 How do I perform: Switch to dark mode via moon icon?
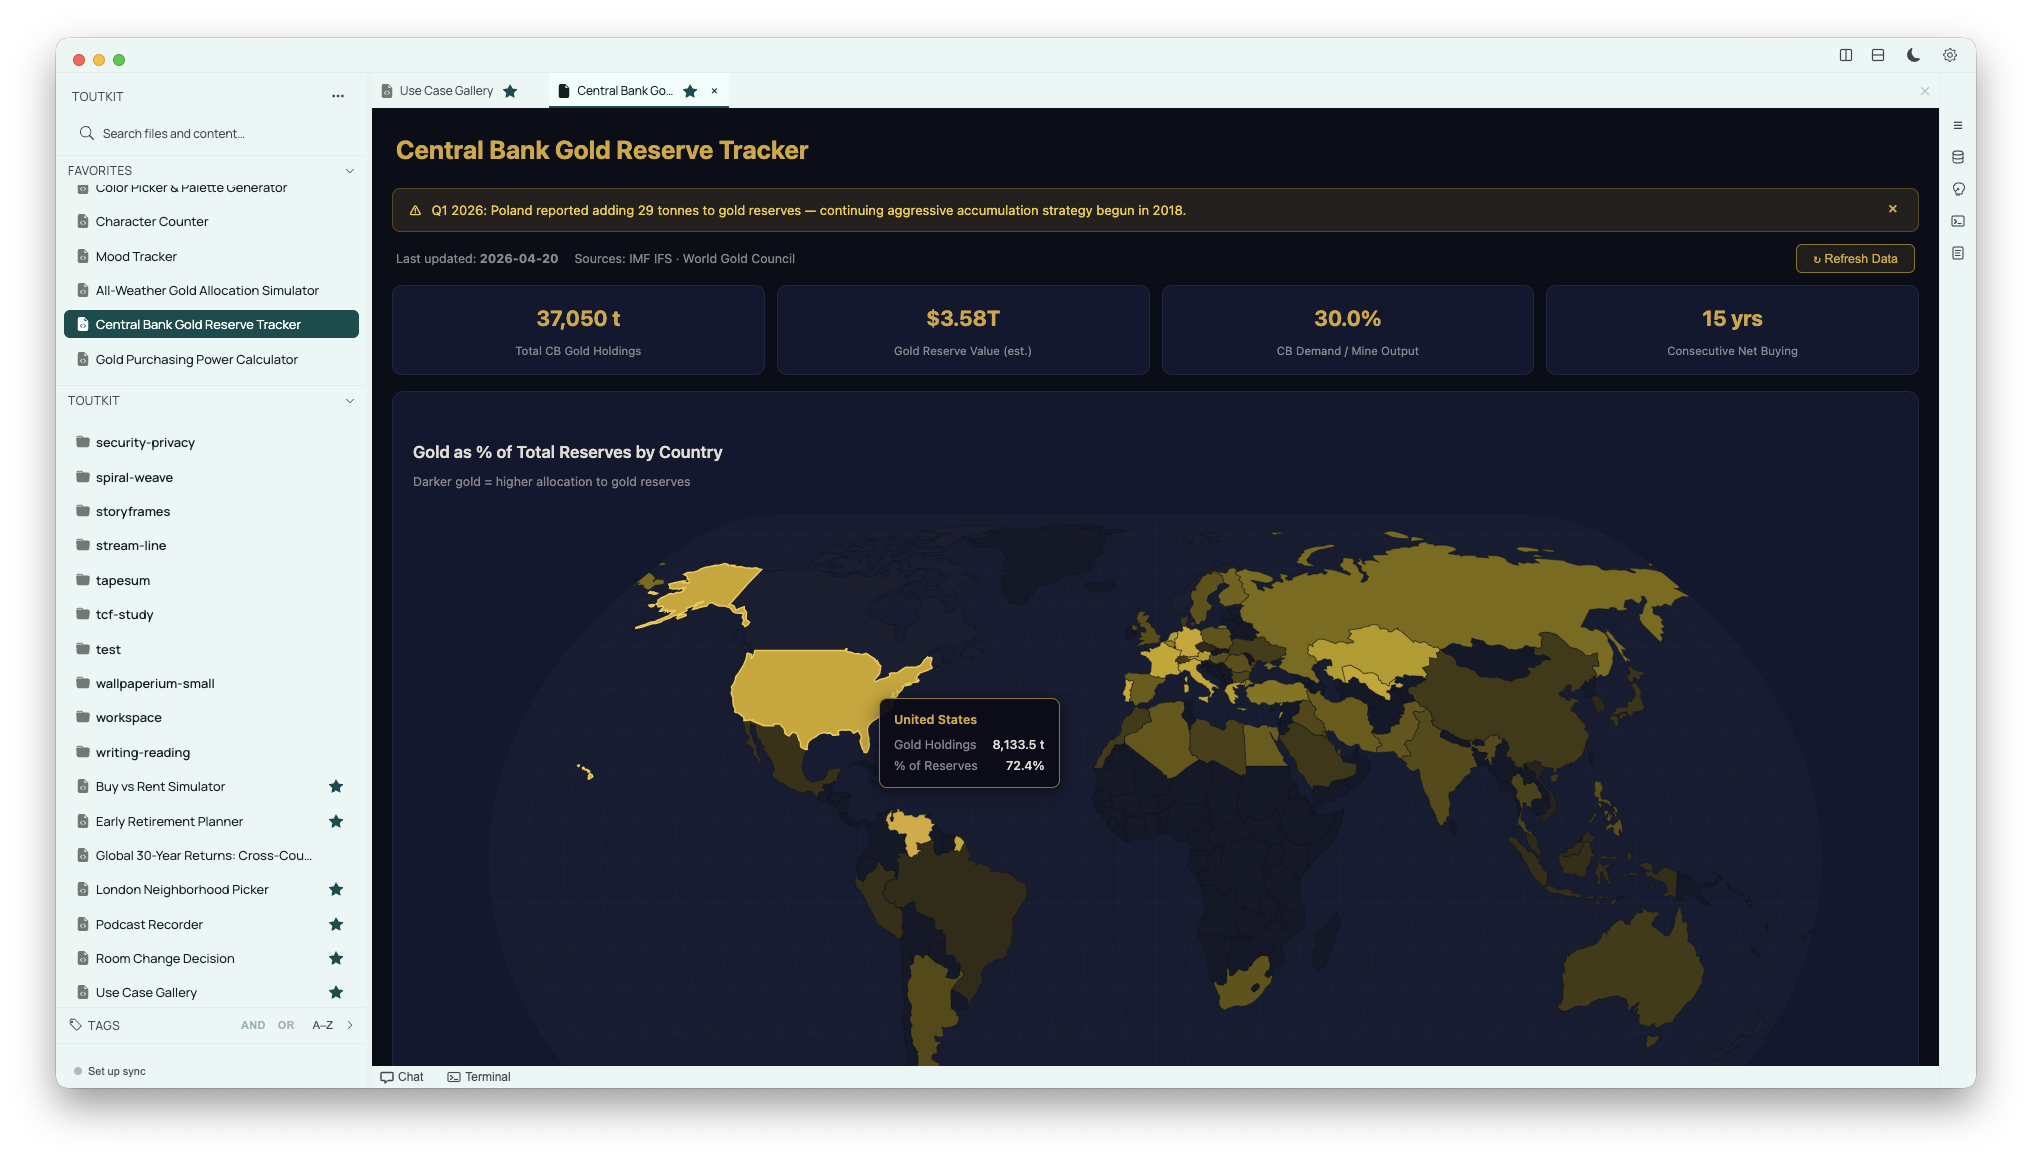pos(1913,55)
